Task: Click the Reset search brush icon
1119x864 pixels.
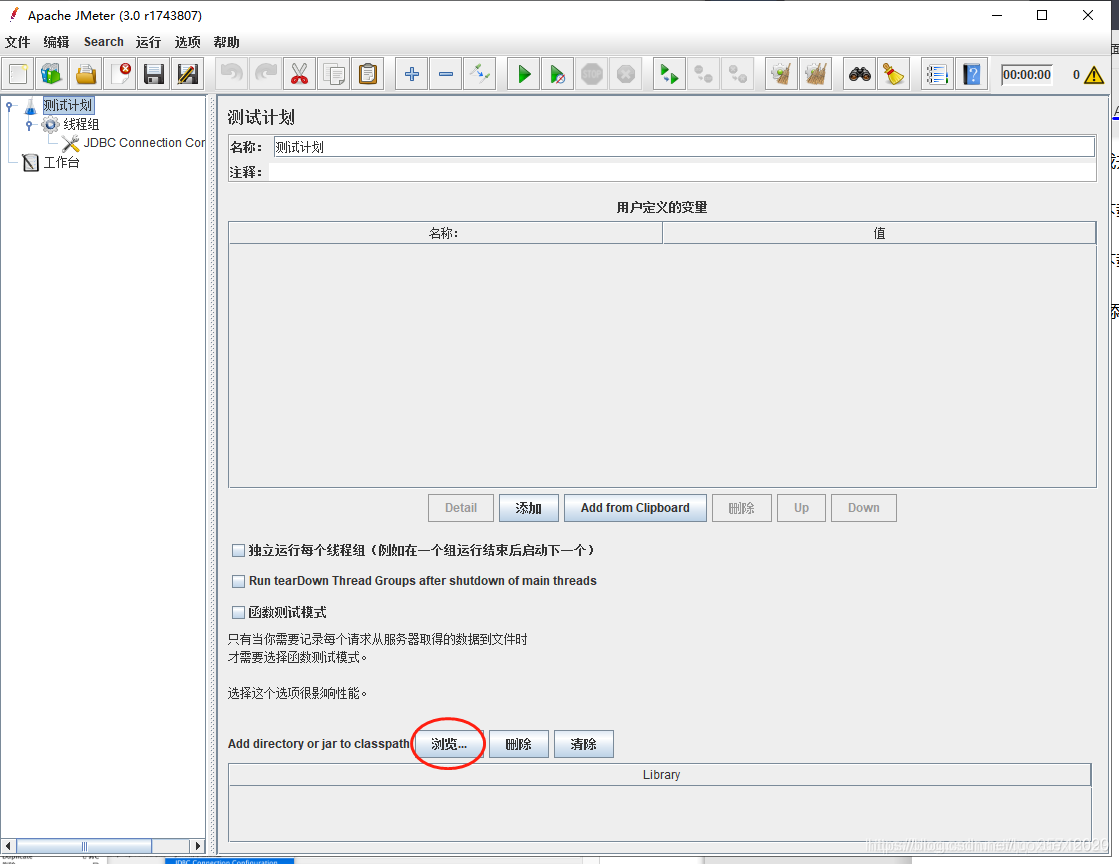Action: coord(893,74)
